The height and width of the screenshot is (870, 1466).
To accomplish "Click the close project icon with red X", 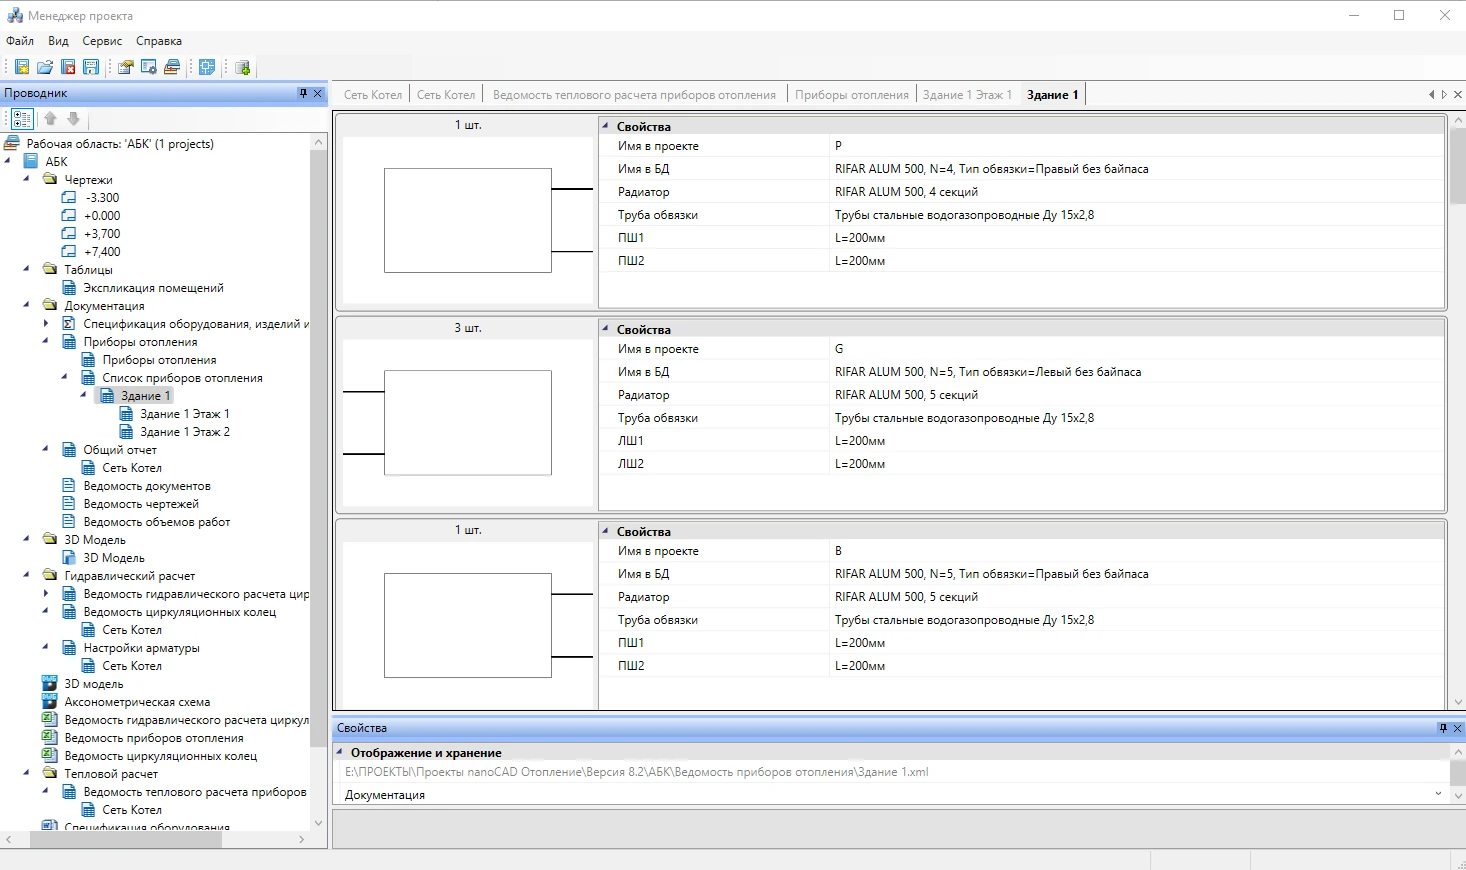I will tap(68, 67).
